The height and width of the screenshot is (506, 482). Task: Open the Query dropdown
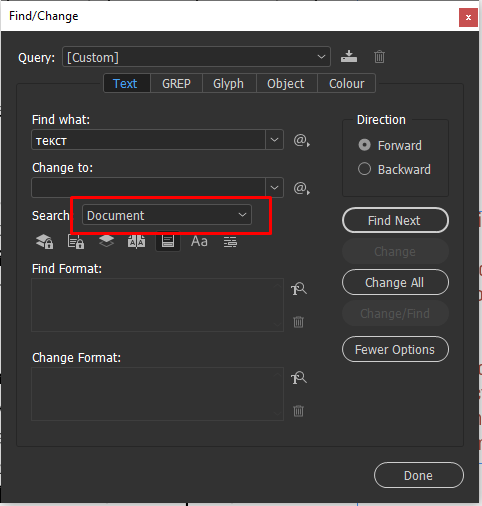coord(196,57)
